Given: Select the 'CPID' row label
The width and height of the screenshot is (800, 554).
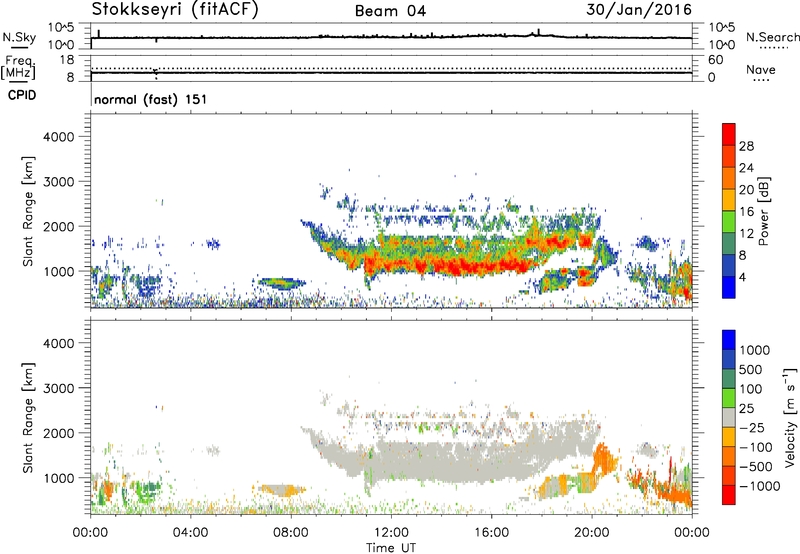Looking at the screenshot, I should 22,95.
